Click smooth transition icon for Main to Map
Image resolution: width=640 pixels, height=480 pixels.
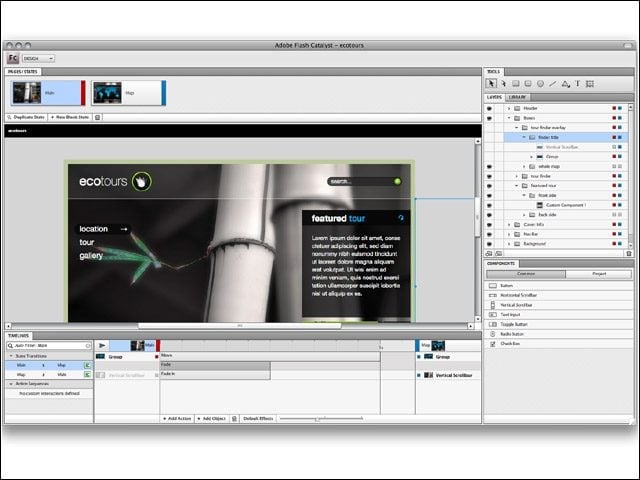click(87, 365)
